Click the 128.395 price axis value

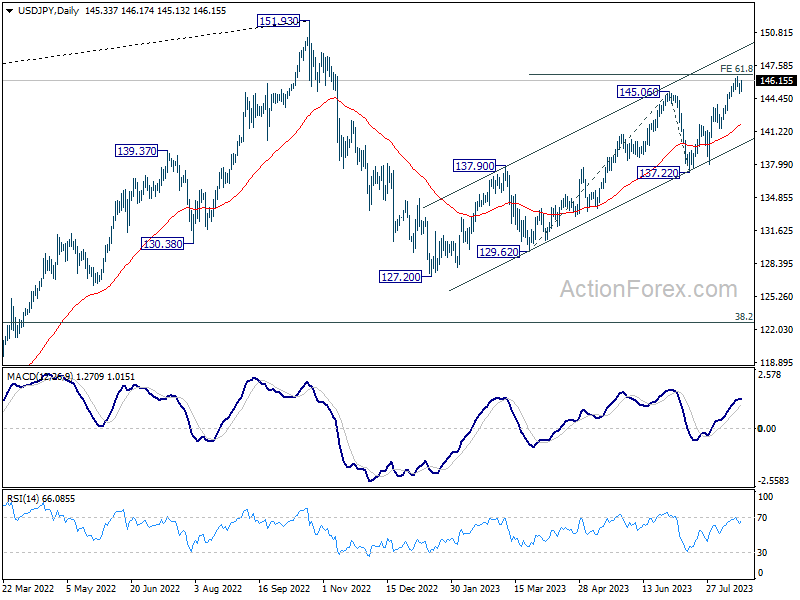pos(776,263)
